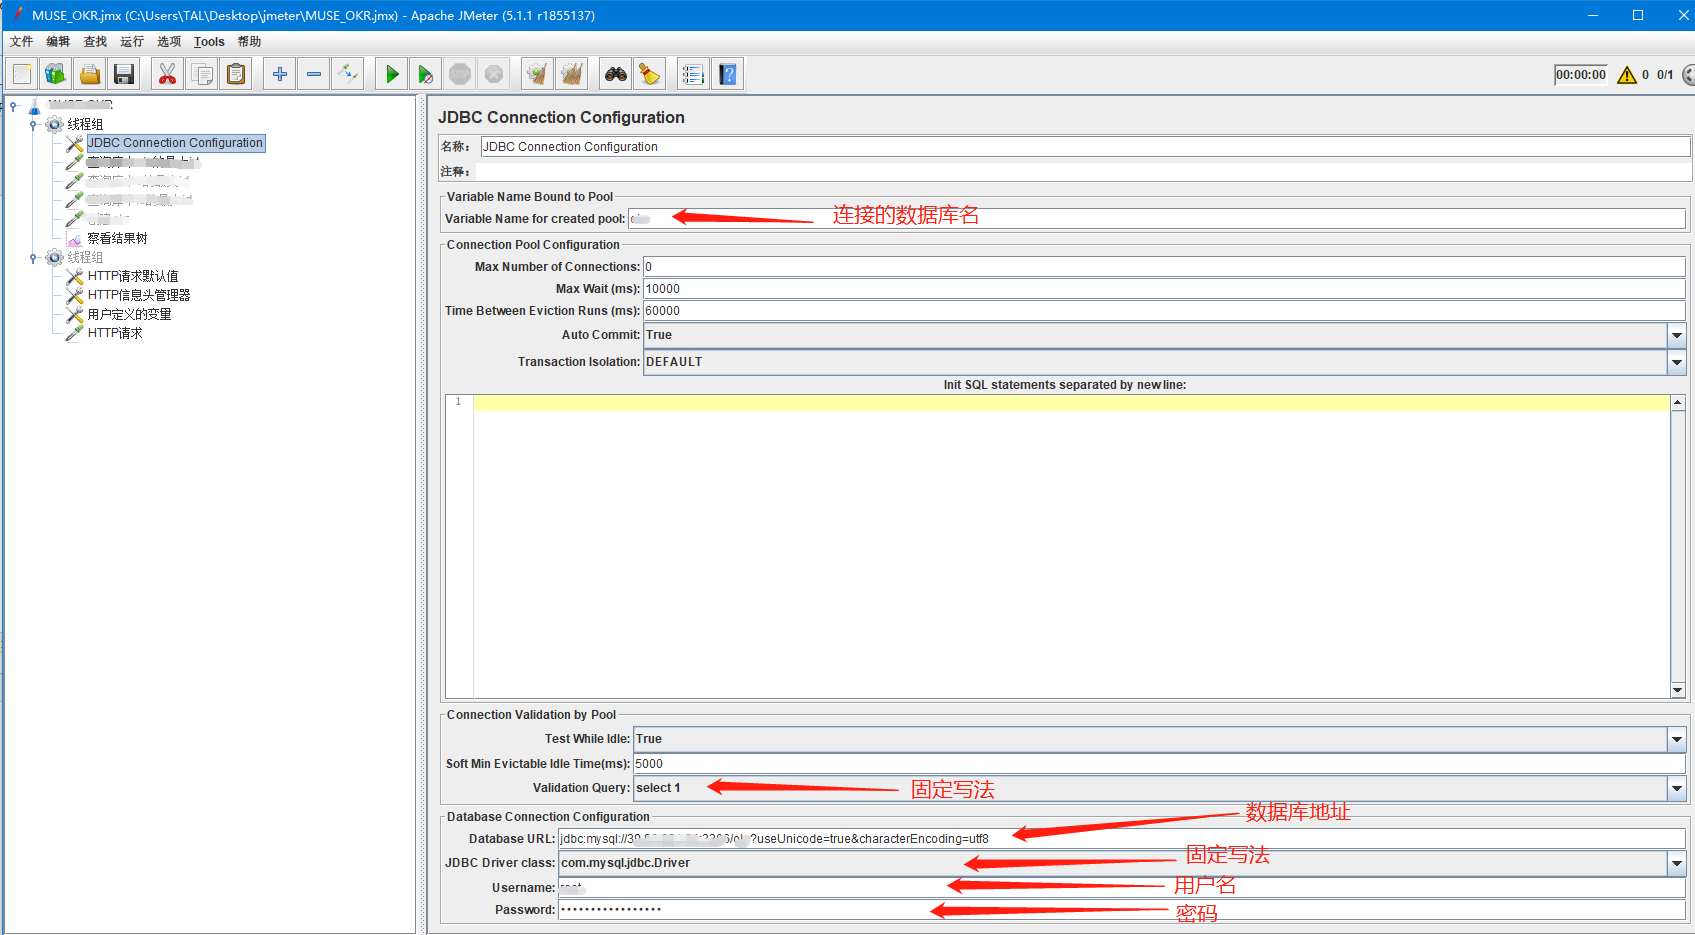Click the Max Wait (ms) field
Screen dimensions: 1695x935
pyautogui.click(x=1164, y=289)
